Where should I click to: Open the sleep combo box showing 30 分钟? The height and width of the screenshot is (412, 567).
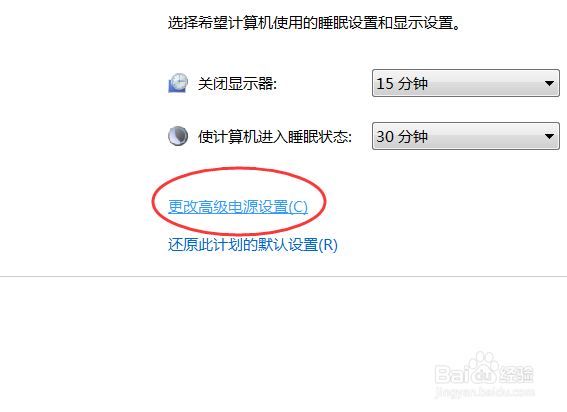click(x=466, y=136)
